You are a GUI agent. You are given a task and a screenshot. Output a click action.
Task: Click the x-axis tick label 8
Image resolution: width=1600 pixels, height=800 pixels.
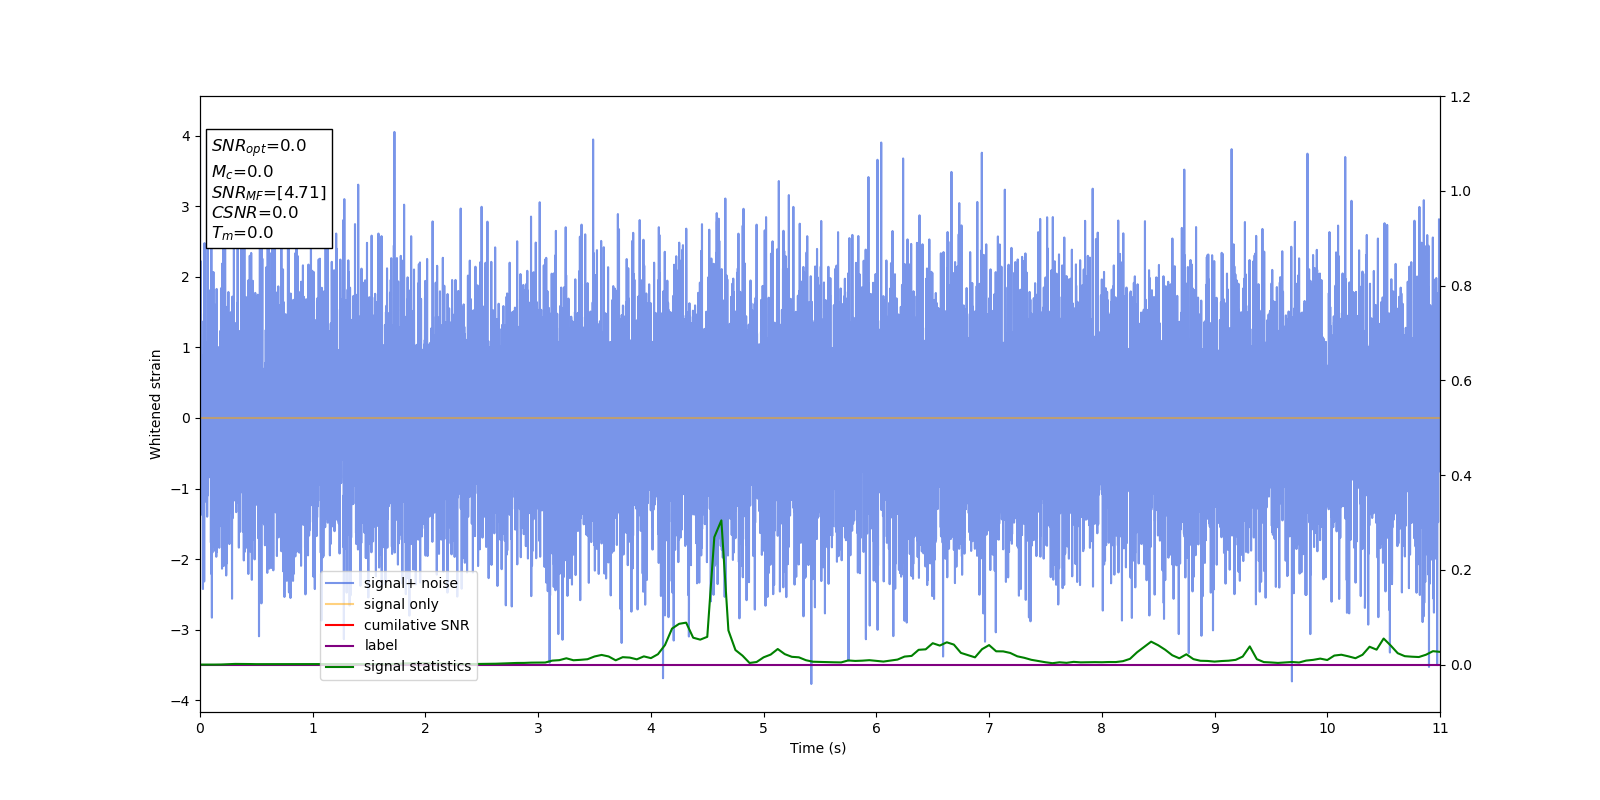(1102, 728)
